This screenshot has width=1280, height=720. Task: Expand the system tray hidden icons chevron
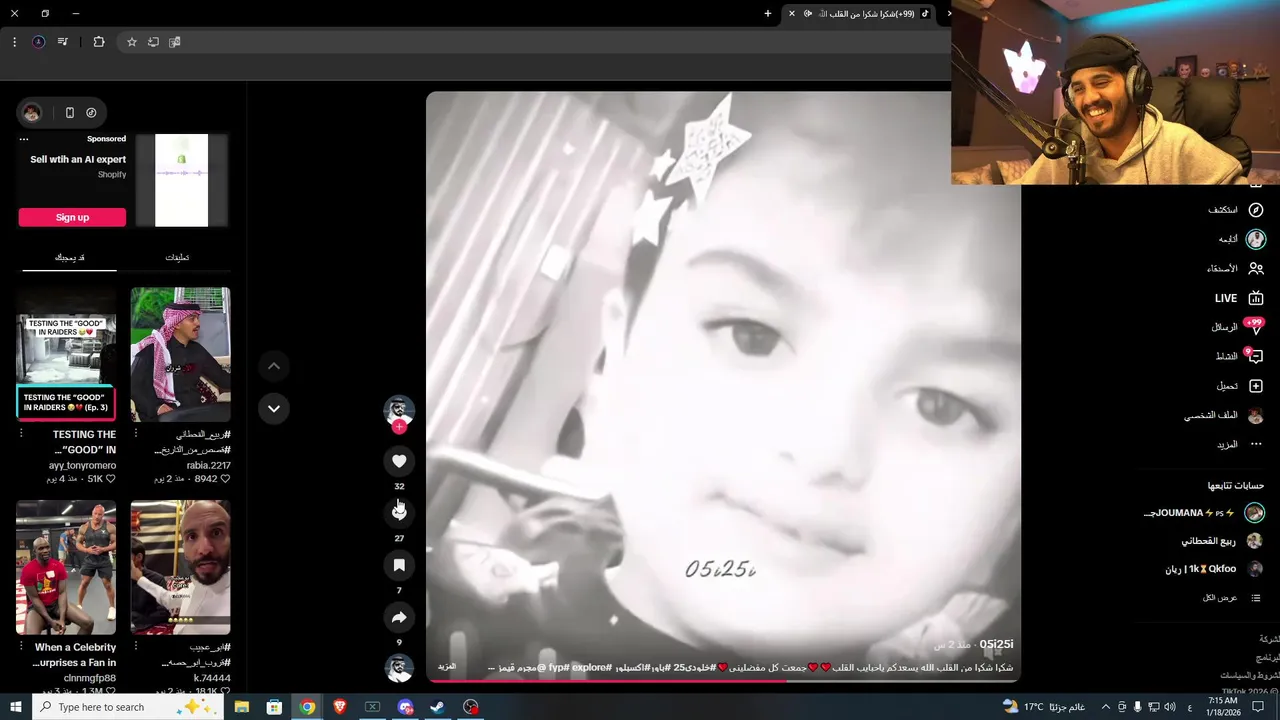1105,707
